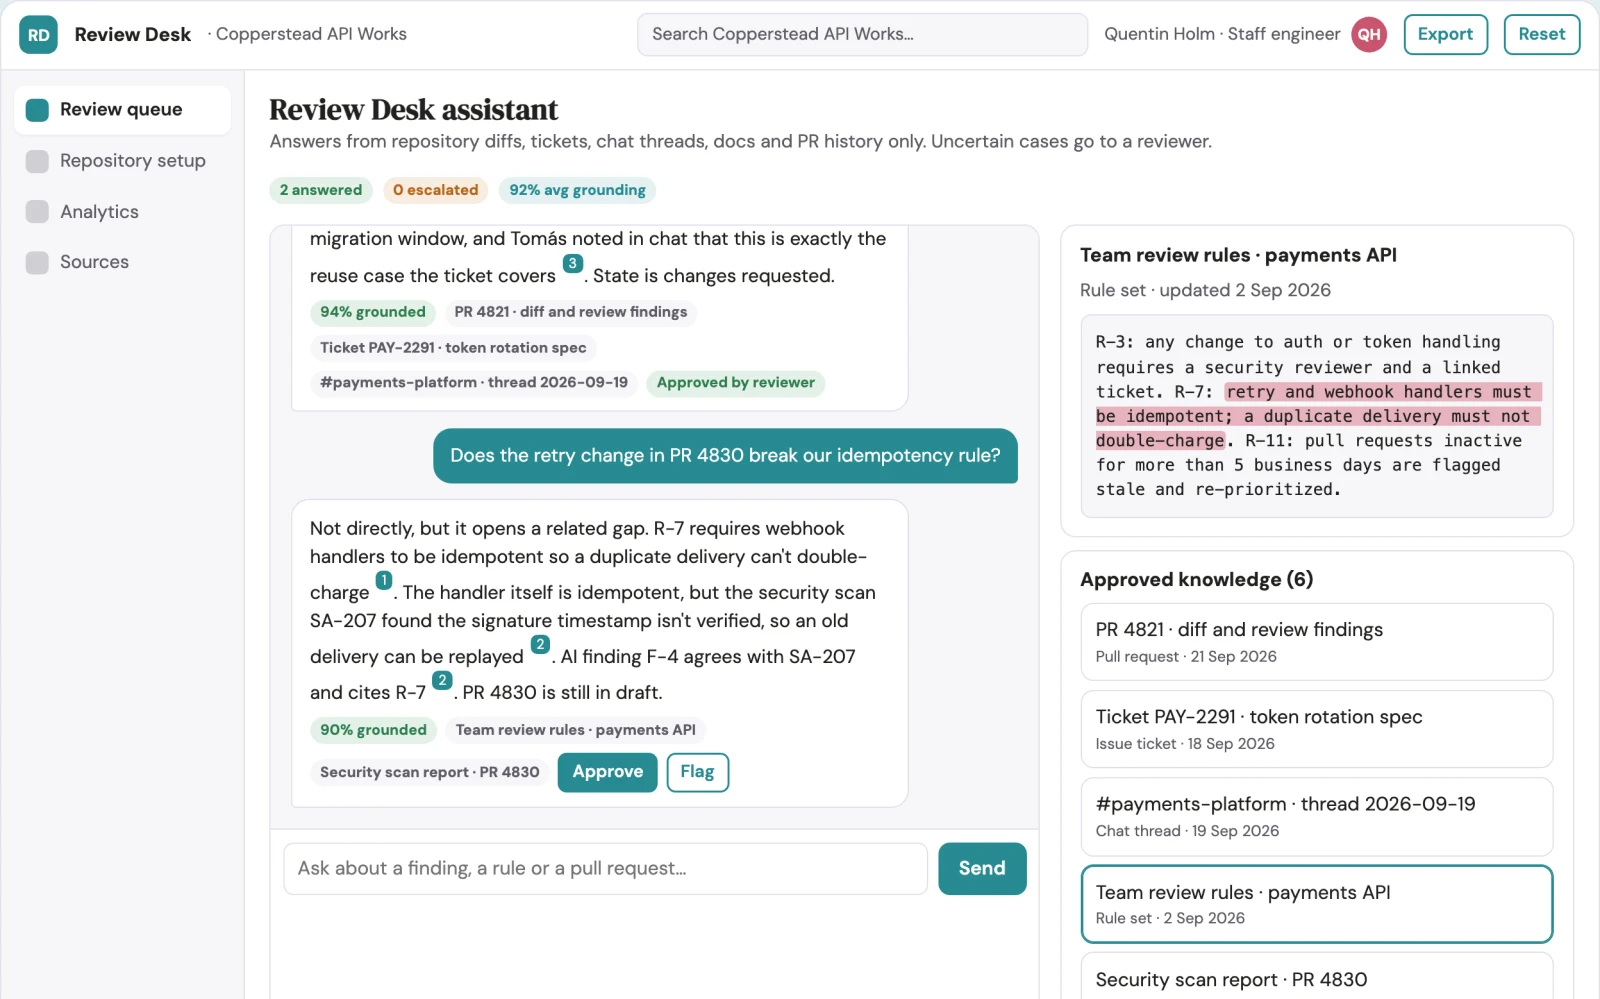Select the Security scan report knowledge card
This screenshot has height=999, width=1600.
click(x=1316, y=977)
